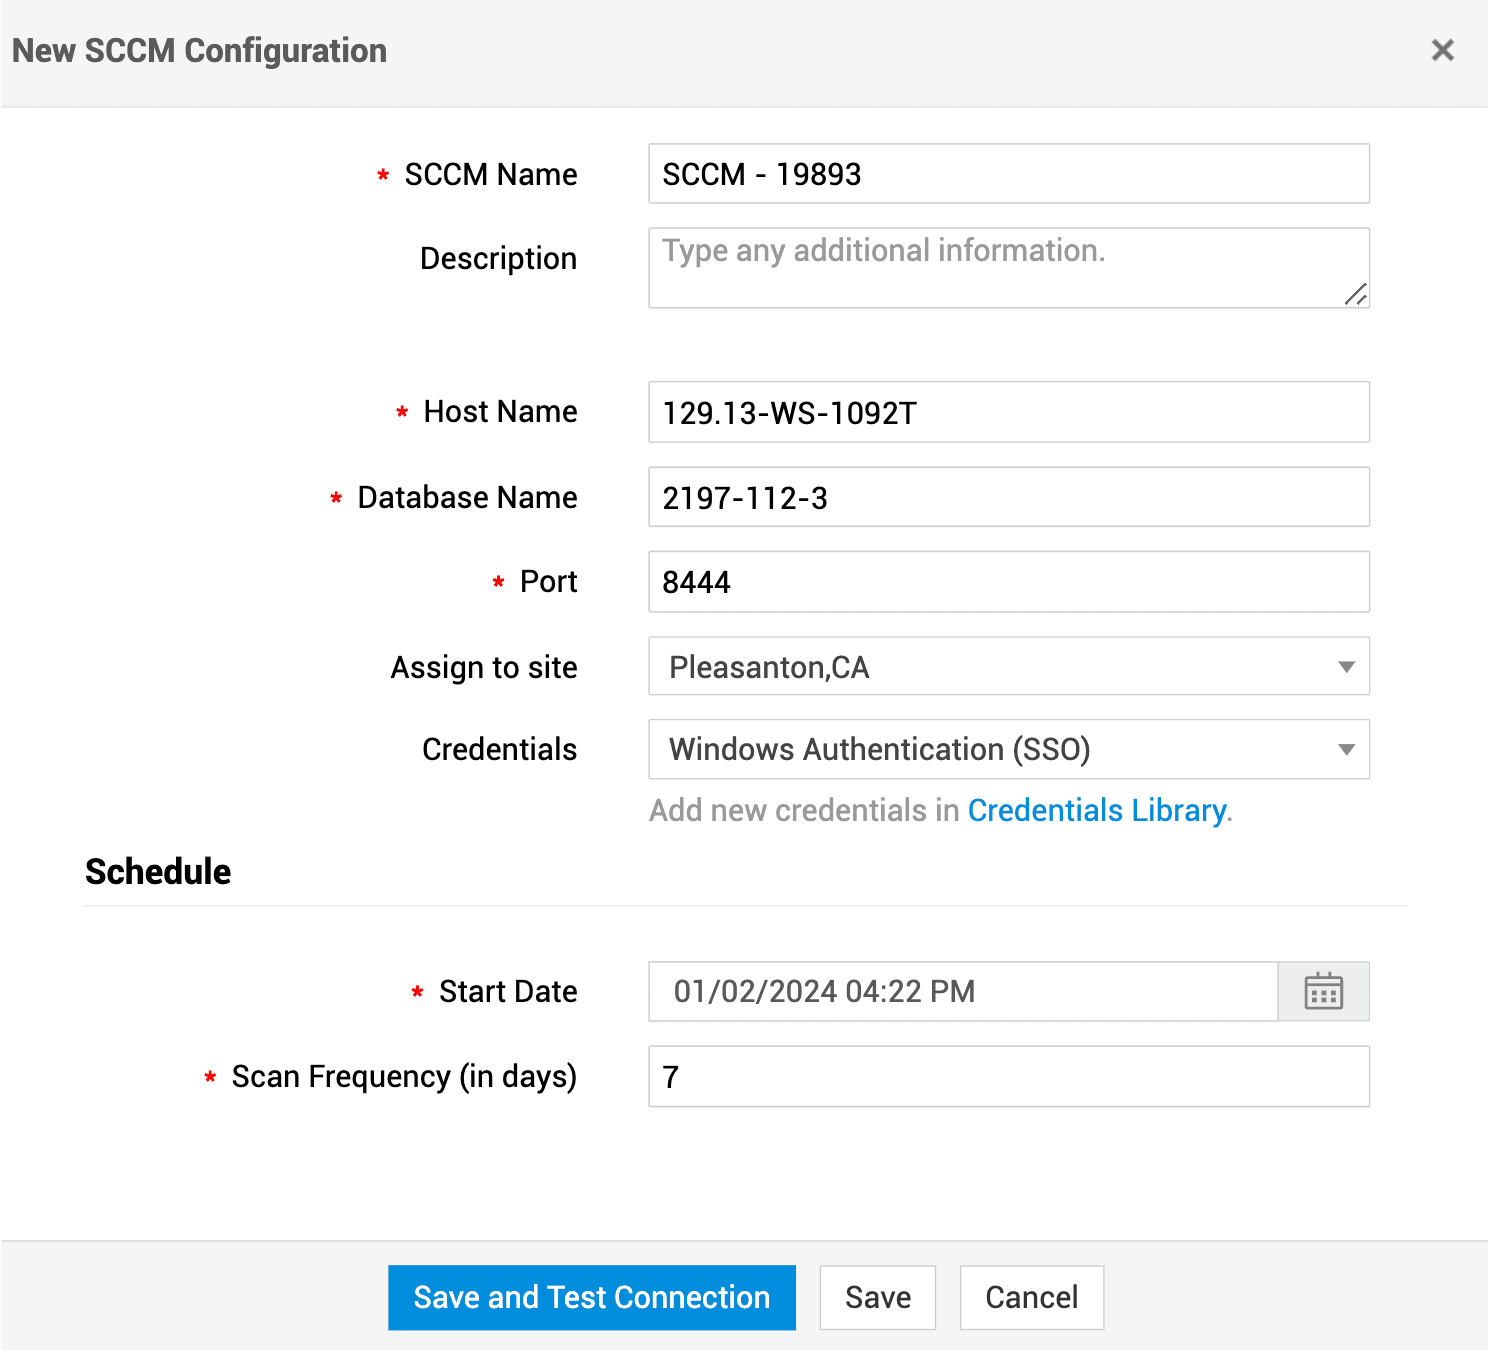Click Save and Test Connection button
The width and height of the screenshot is (1488, 1350).
pyautogui.click(x=592, y=1297)
